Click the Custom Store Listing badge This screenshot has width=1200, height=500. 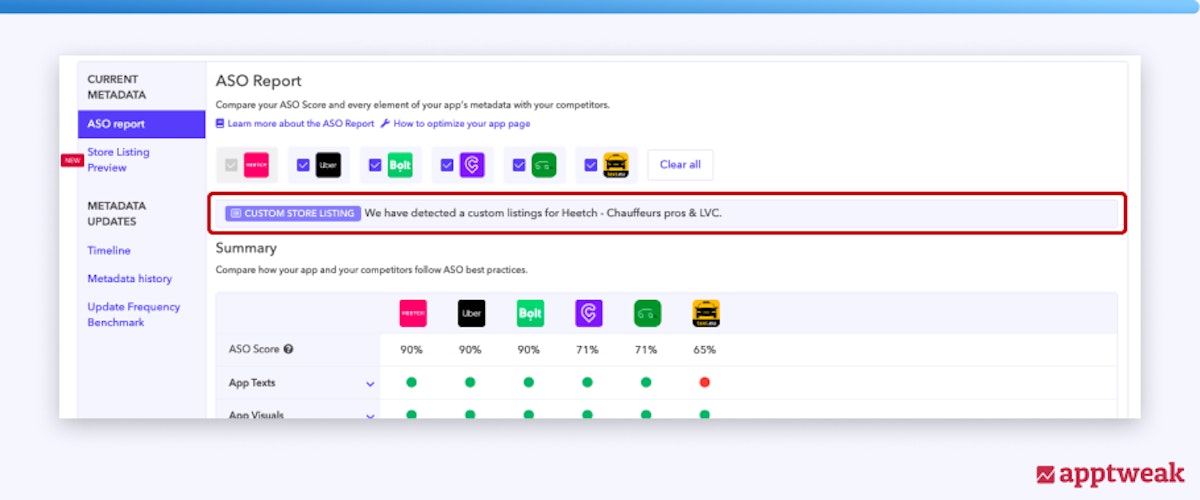pyautogui.click(x=292, y=214)
